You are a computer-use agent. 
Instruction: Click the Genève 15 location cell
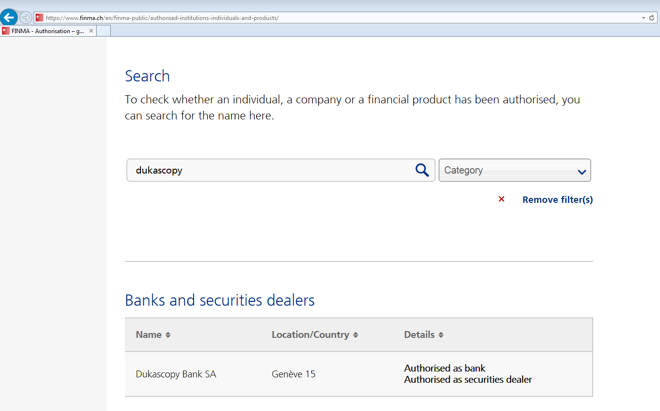tap(293, 374)
